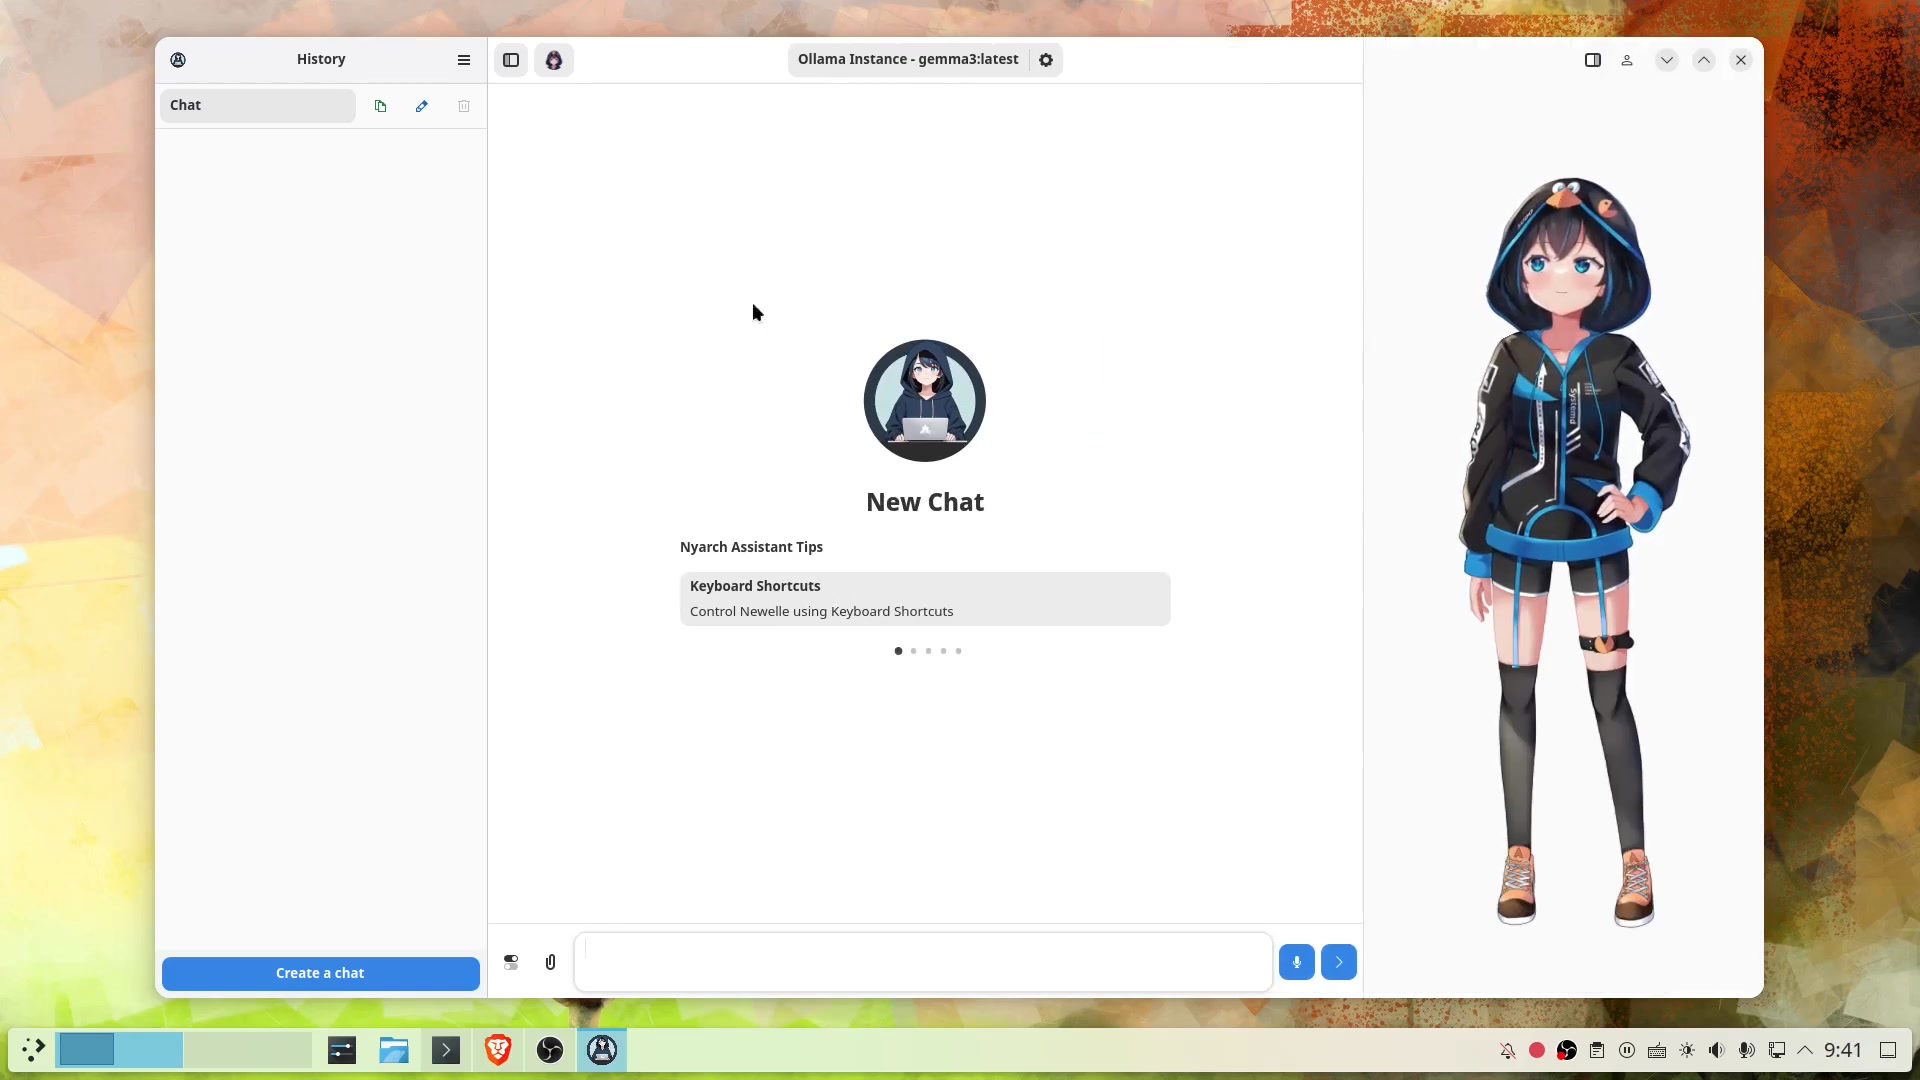This screenshot has height=1080, width=1920.
Task: Open Dolphin file manager from taskbar
Action: [394, 1050]
